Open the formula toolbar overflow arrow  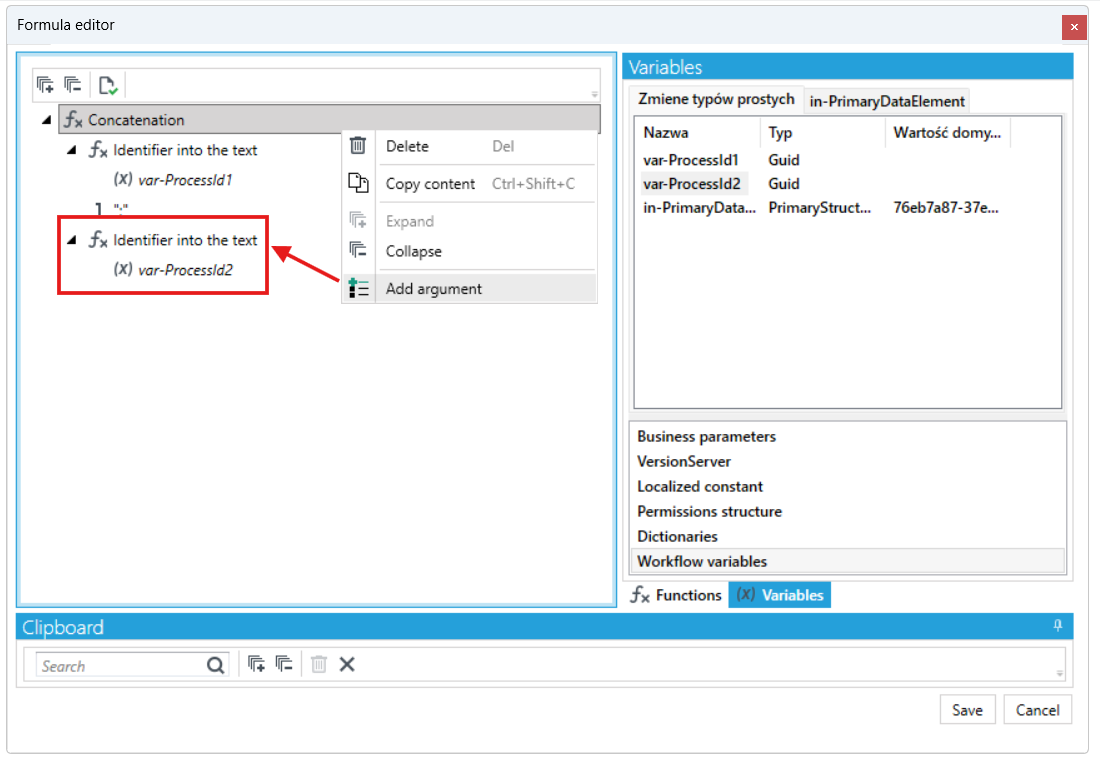[x=594, y=94]
